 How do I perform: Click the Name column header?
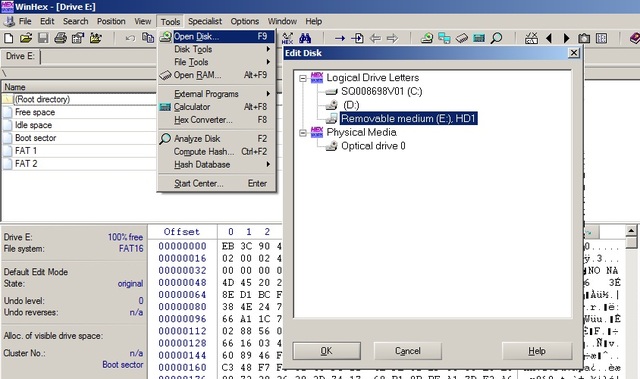[80, 87]
